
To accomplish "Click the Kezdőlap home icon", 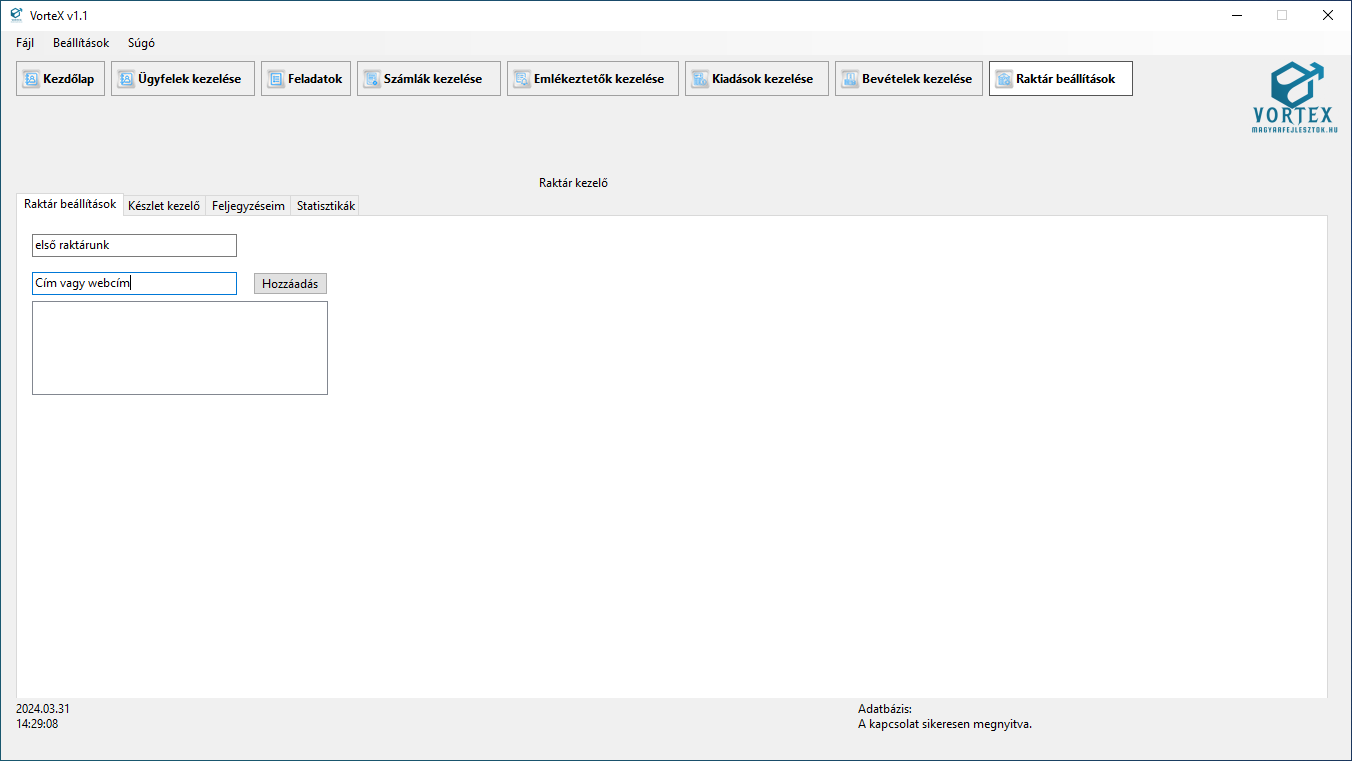I will click(x=31, y=79).
